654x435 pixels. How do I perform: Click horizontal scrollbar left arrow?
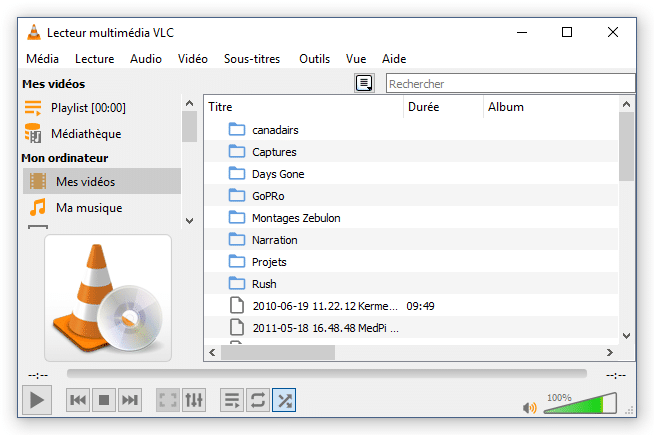coord(212,352)
